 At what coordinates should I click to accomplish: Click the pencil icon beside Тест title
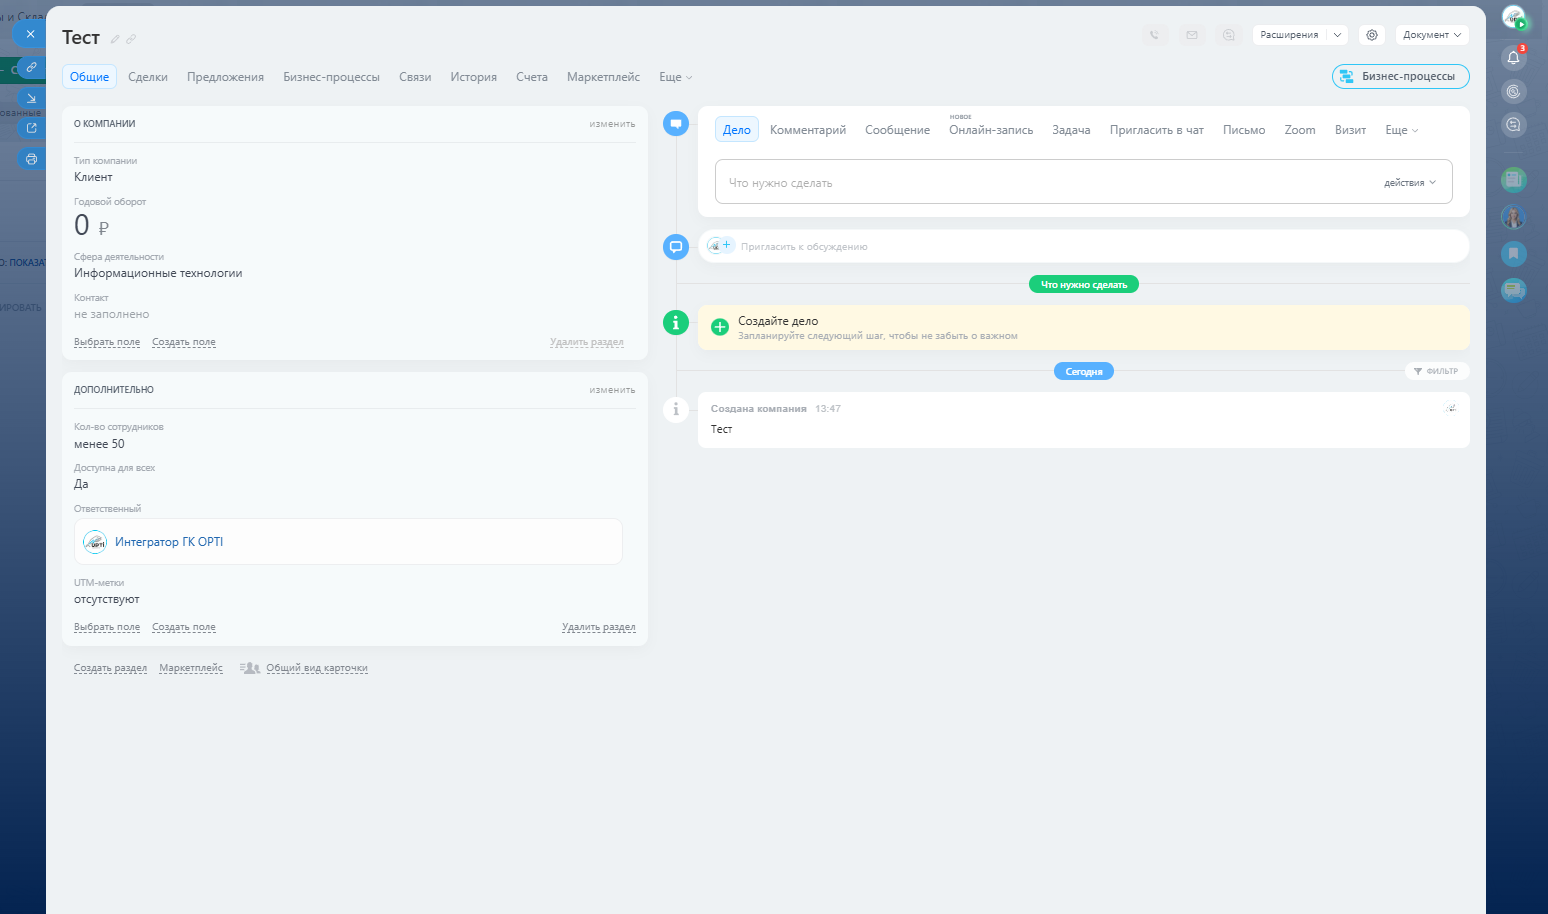click(115, 39)
